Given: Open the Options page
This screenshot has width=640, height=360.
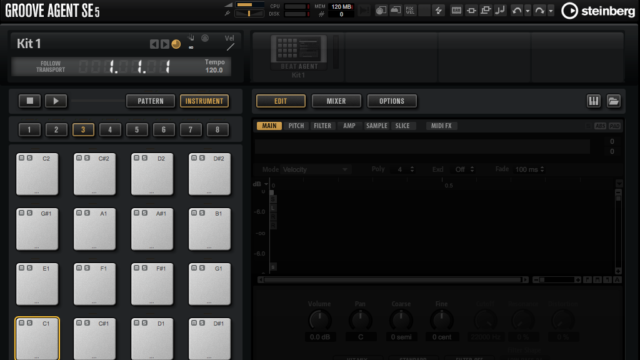Looking at the screenshot, I should pos(392,101).
